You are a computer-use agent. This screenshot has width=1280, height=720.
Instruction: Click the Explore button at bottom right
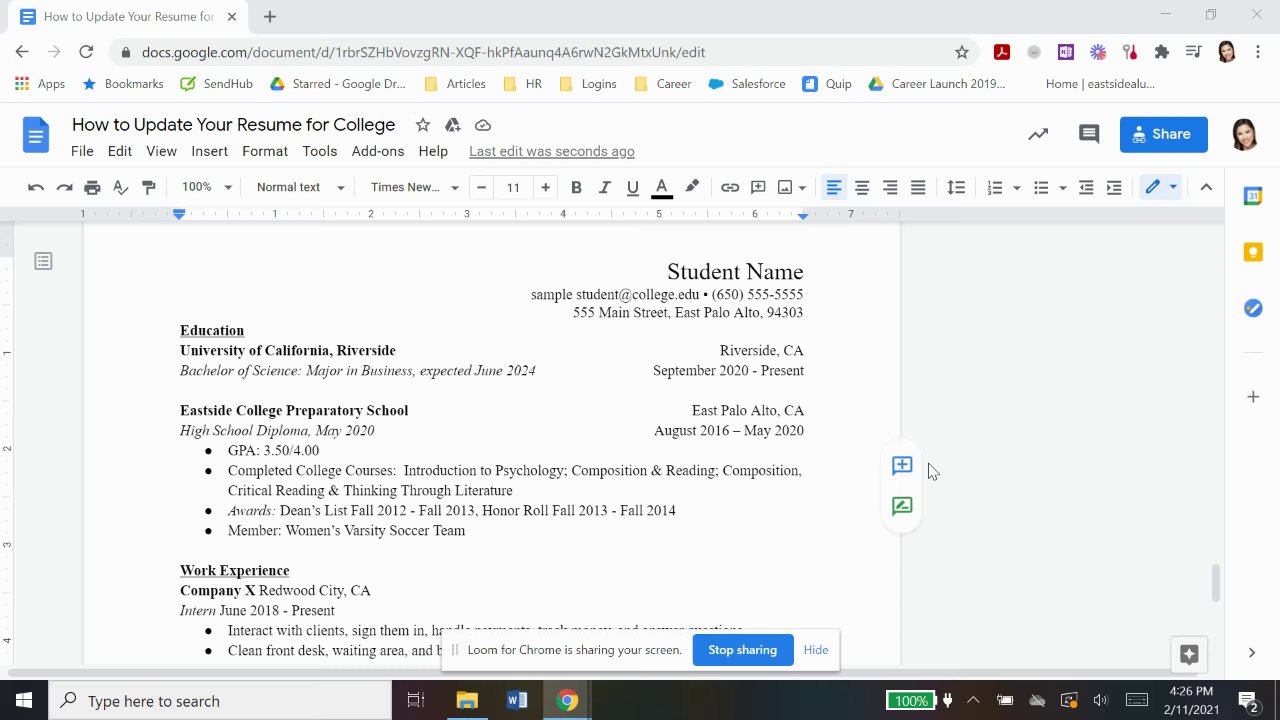(1189, 654)
